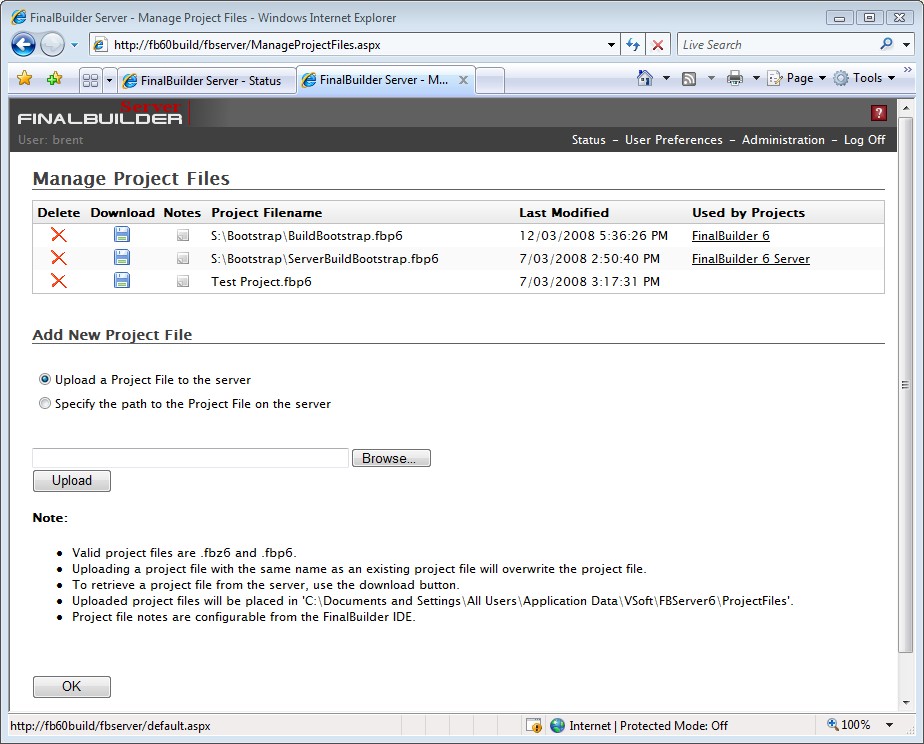Screen dimensions: 924x744
Task: Open the Print options dropdown arrow
Action: (756, 78)
